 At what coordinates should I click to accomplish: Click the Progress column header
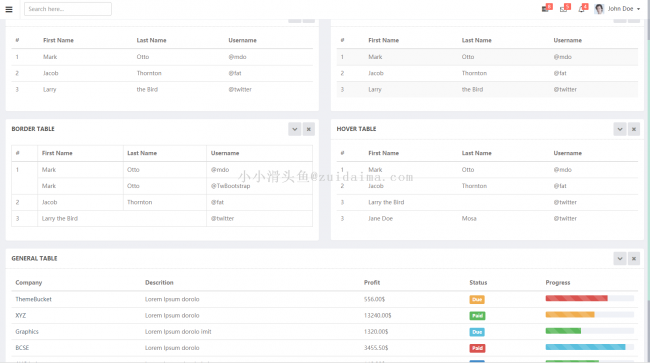558,283
